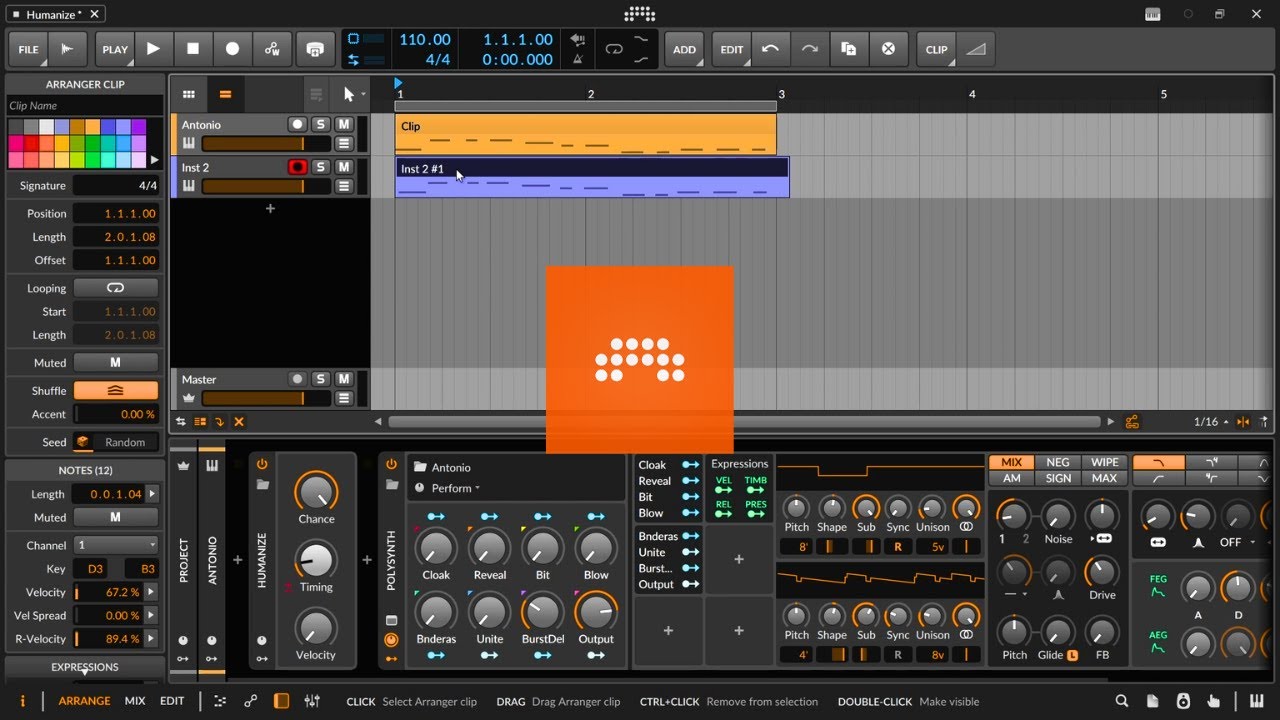Arm record on Inst 2 track
This screenshot has height=720, width=1280.
coord(297,167)
